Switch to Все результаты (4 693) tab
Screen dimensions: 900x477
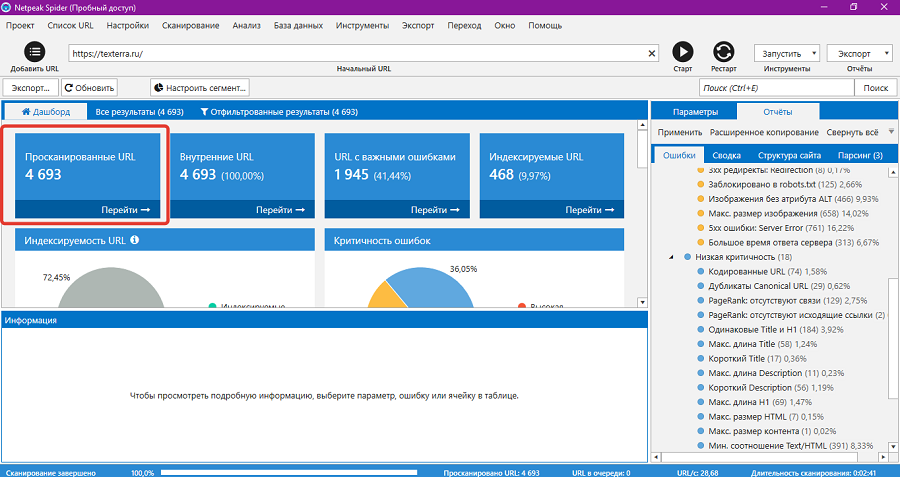(x=139, y=112)
